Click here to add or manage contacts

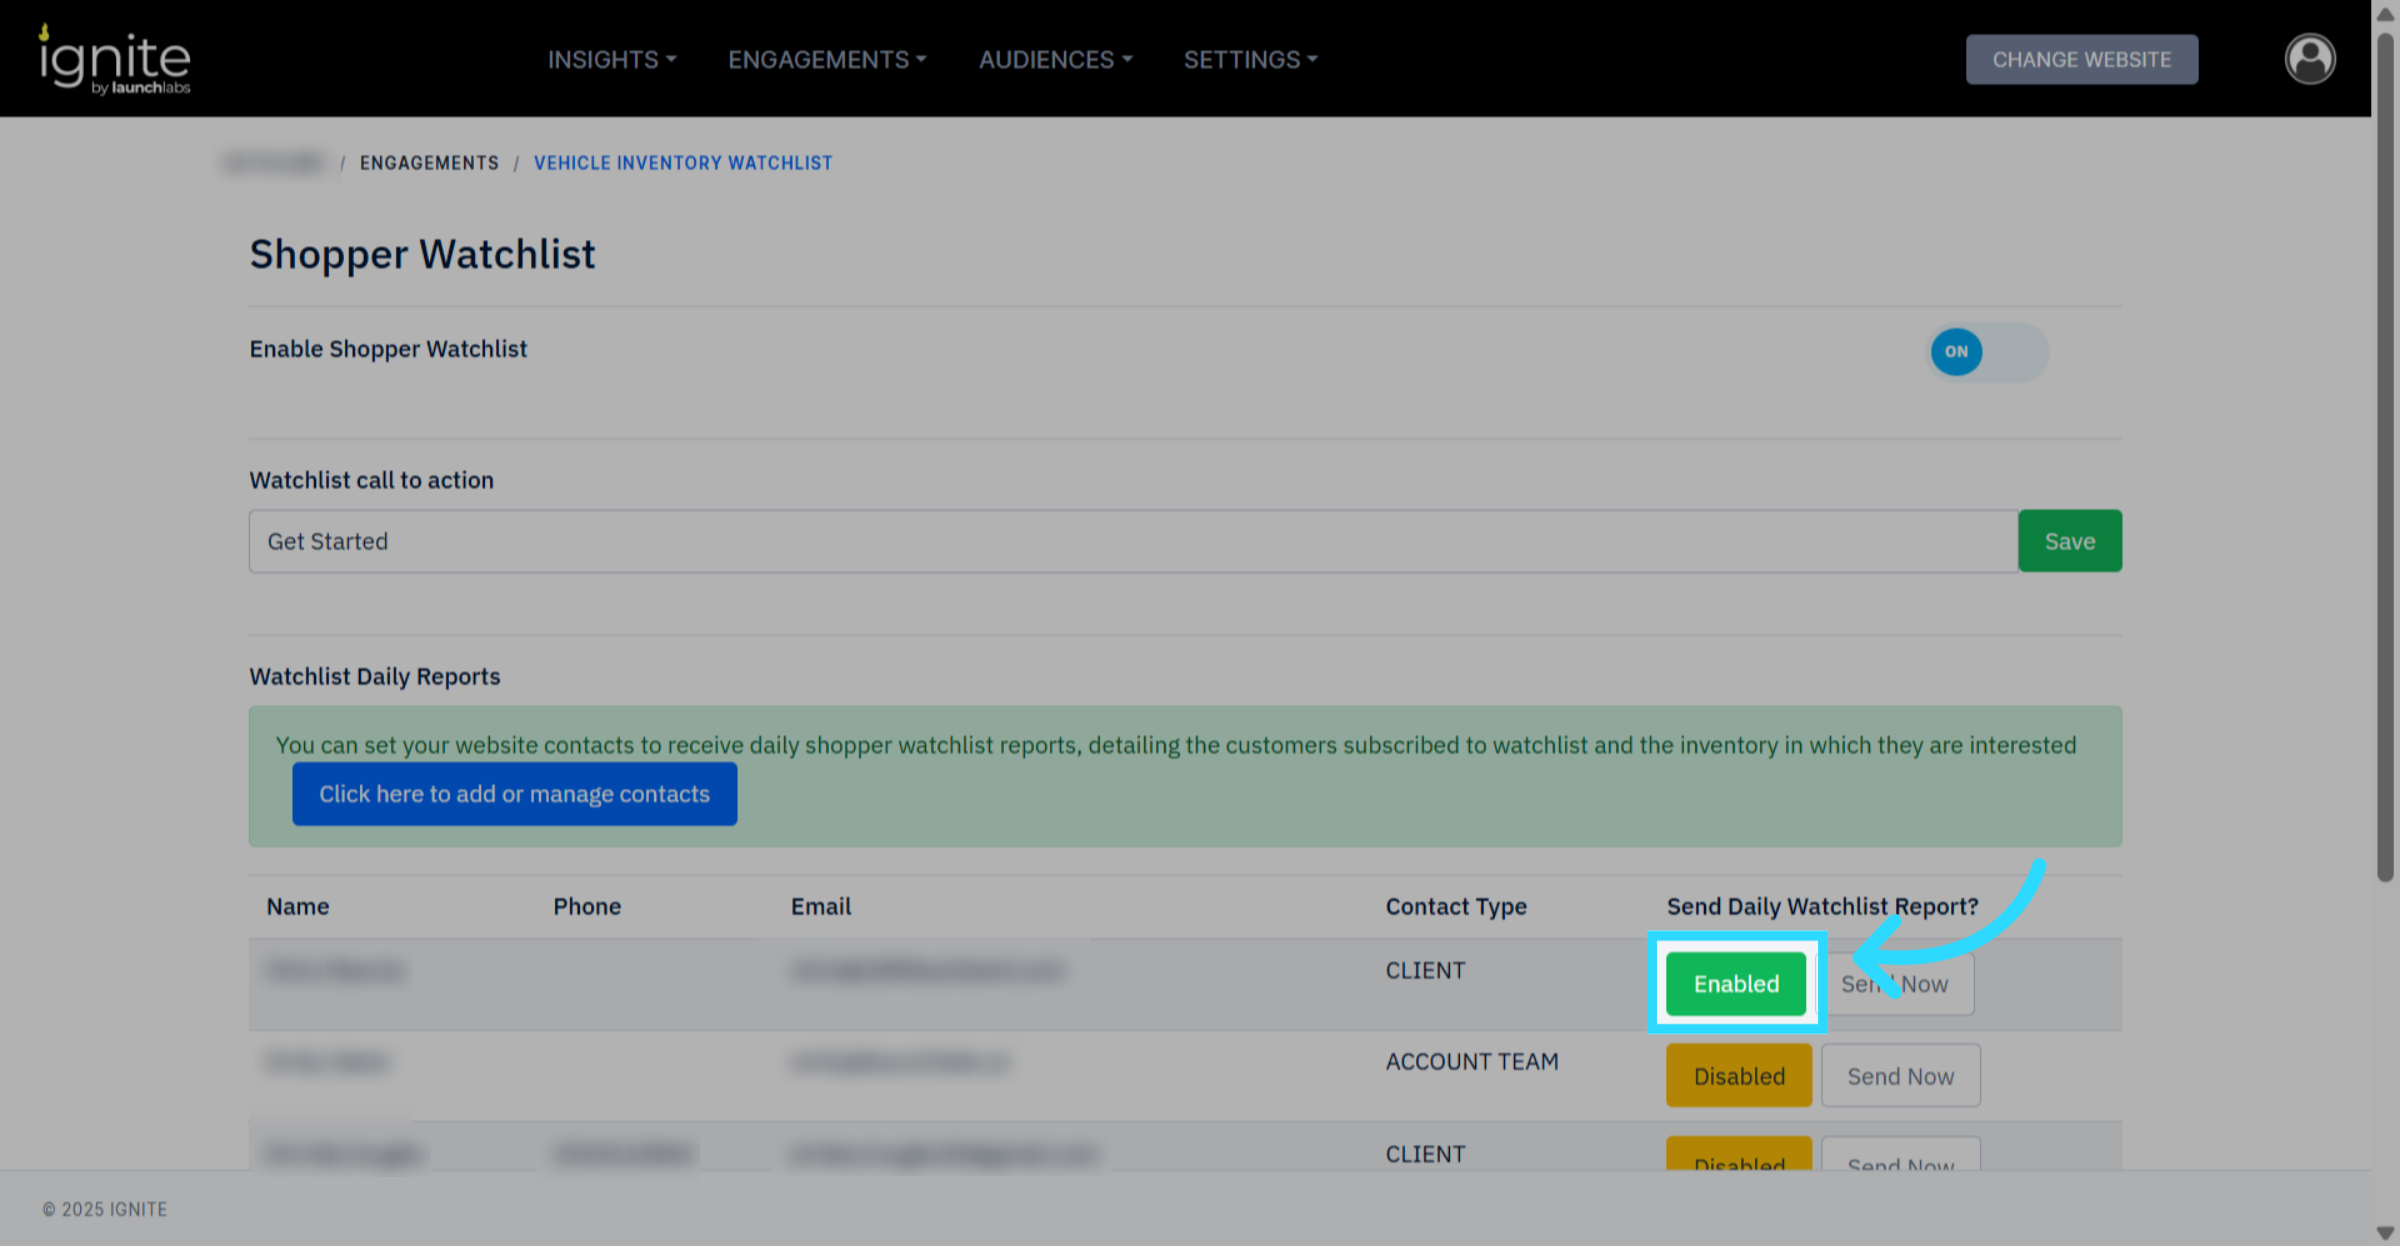click(514, 794)
